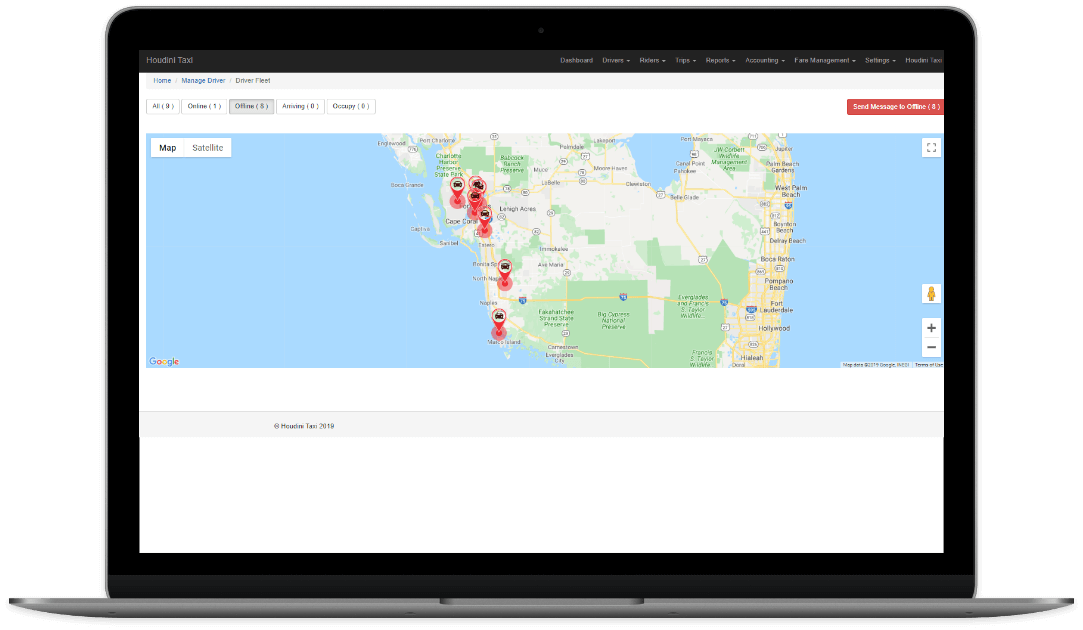Open the Dashboard nav item
Screen dimensions: 1083x630
coord(576,61)
